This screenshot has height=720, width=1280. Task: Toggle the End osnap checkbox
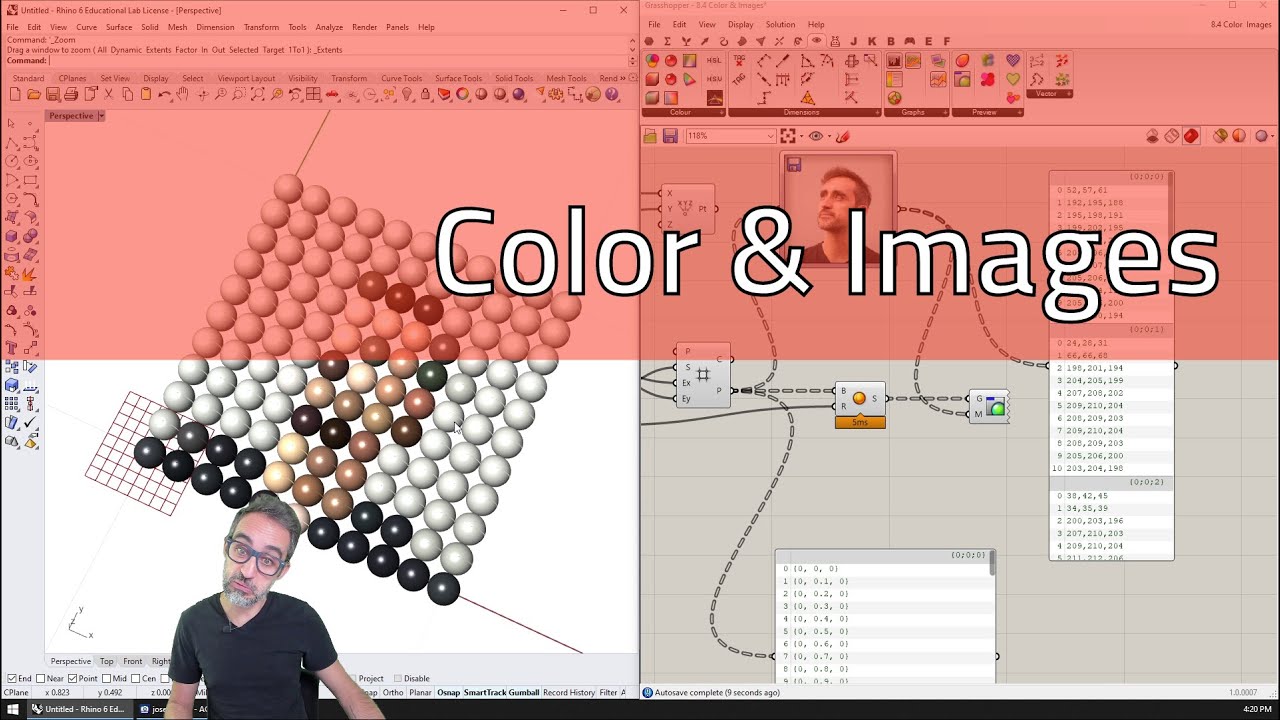(12, 678)
